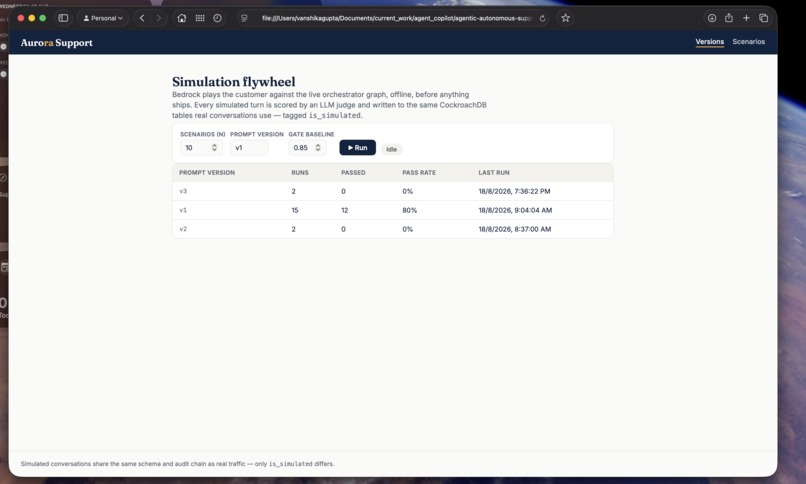806x484 pixels.
Task: Click the is_simulated code text in footer
Action: click(290, 464)
